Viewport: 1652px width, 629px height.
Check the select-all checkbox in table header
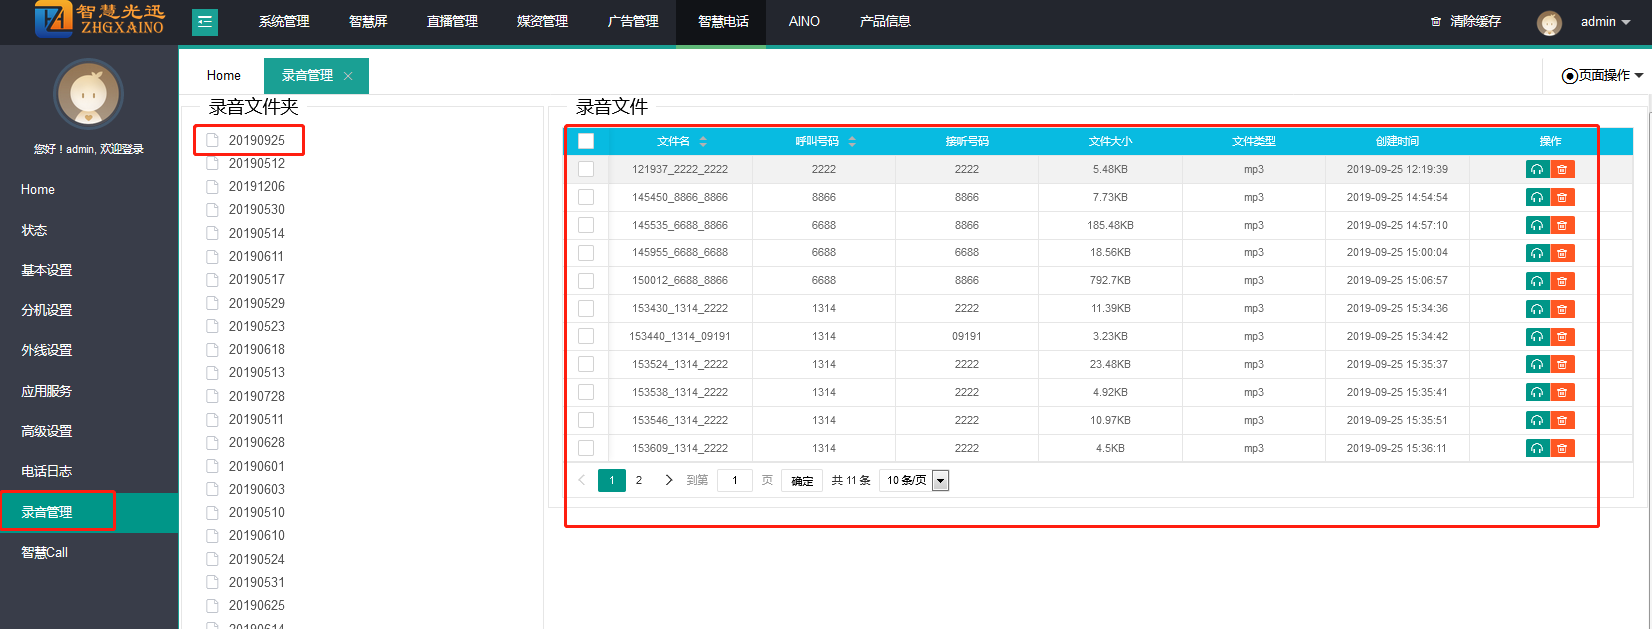(586, 141)
